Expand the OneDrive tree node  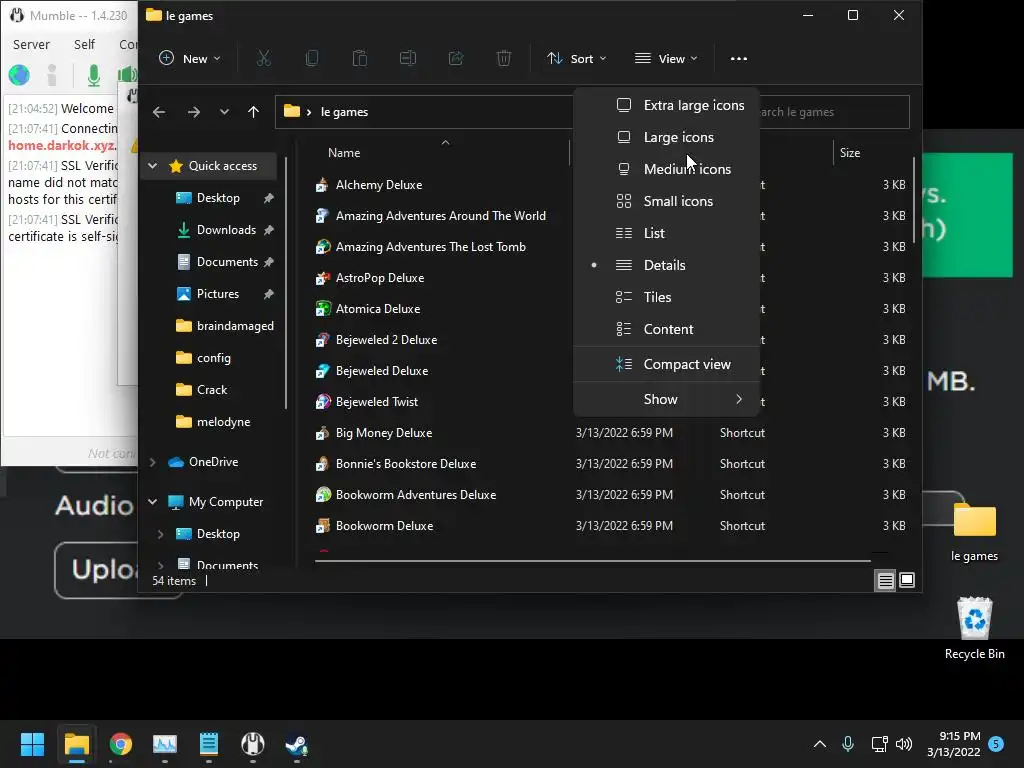152,462
